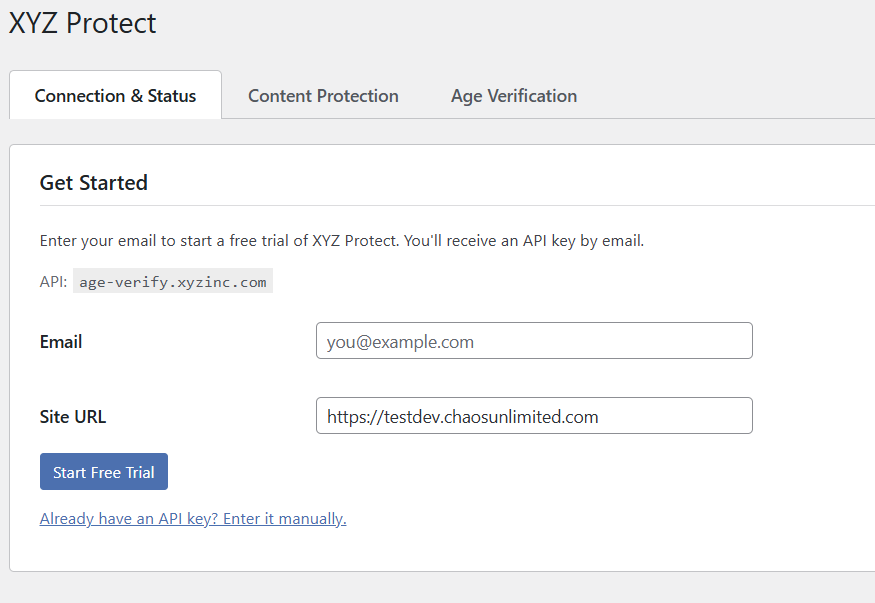Click the API label next to the address
The height and width of the screenshot is (603, 875).
coord(50,280)
